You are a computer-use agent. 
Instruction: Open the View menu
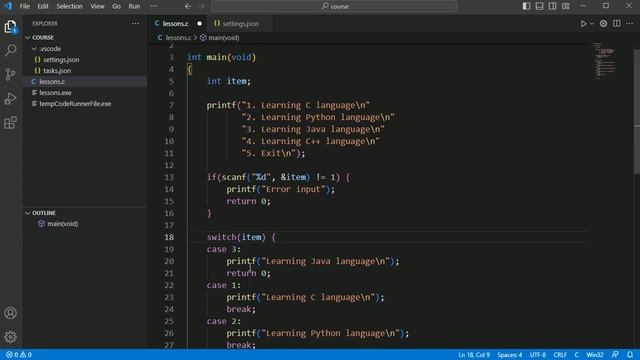click(x=97, y=6)
